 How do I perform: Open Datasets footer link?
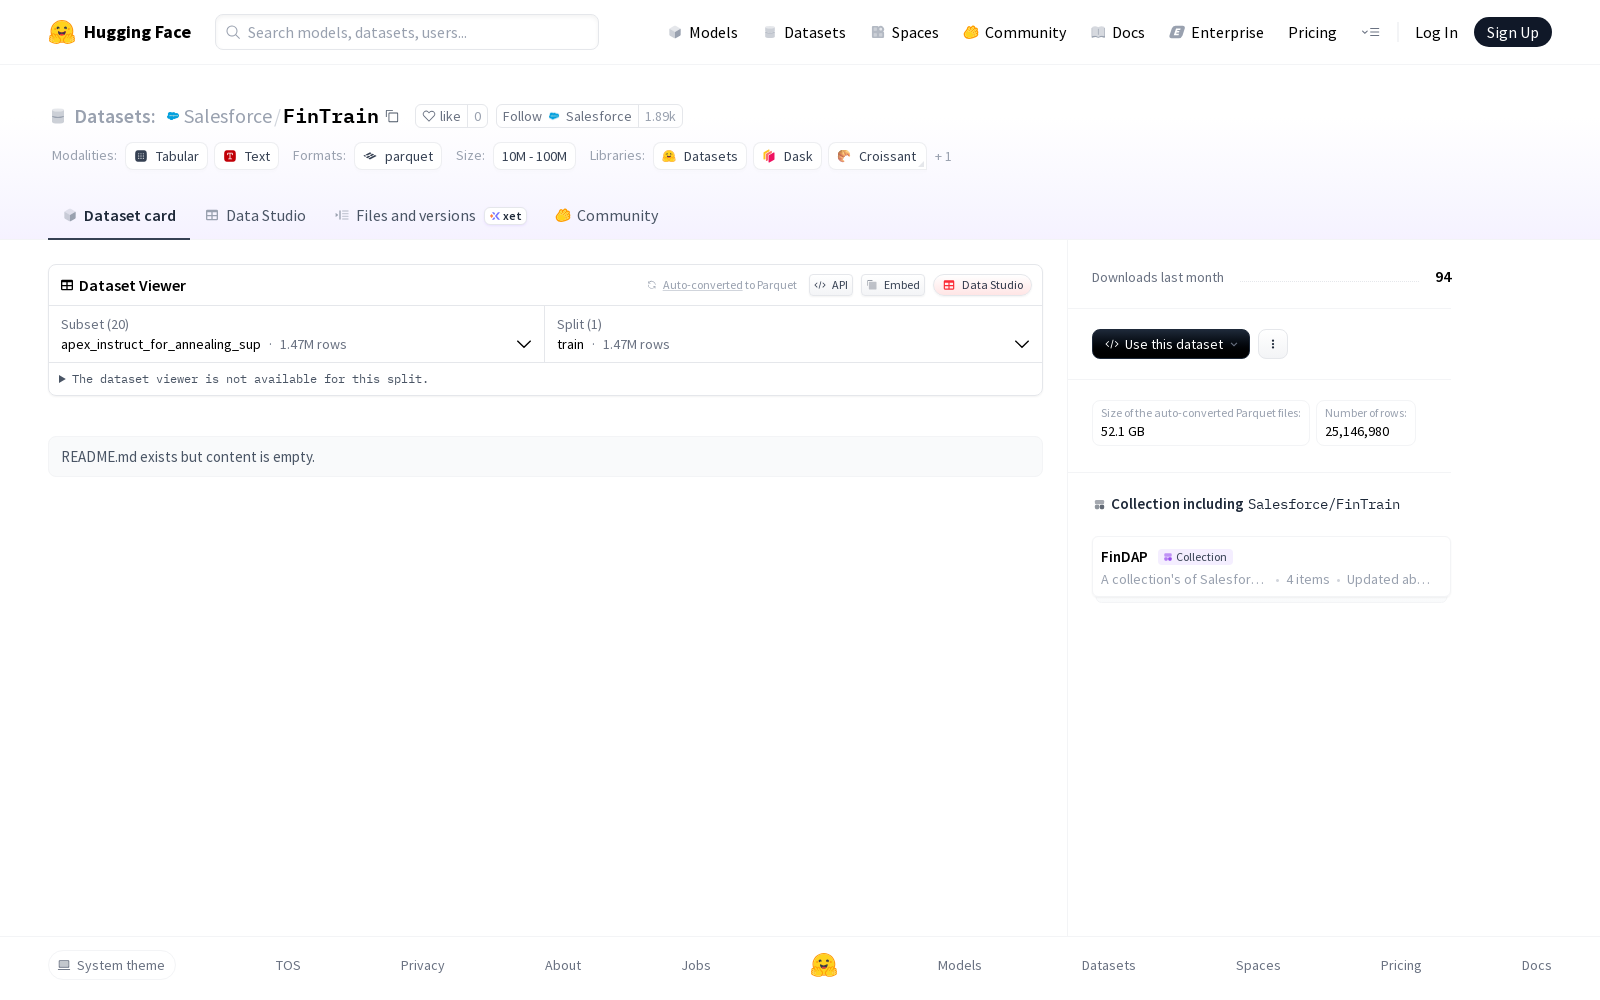1109,965
